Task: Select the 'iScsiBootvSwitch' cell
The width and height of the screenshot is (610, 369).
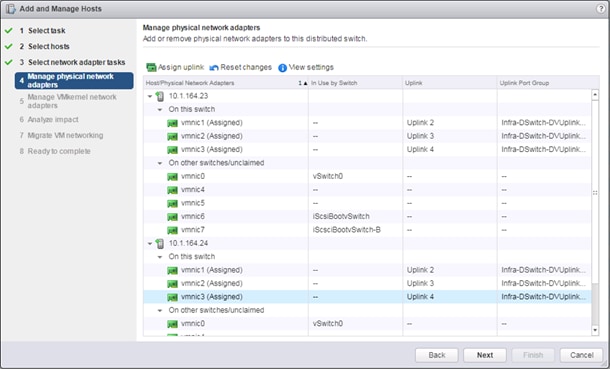Action: [341, 217]
